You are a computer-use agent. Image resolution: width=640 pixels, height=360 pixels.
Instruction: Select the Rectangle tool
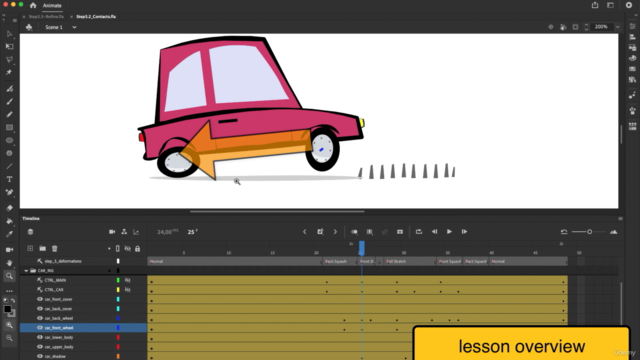[x=9, y=128]
